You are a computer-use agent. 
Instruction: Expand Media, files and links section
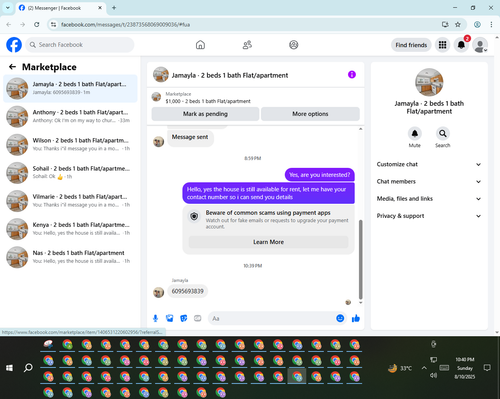(429, 199)
